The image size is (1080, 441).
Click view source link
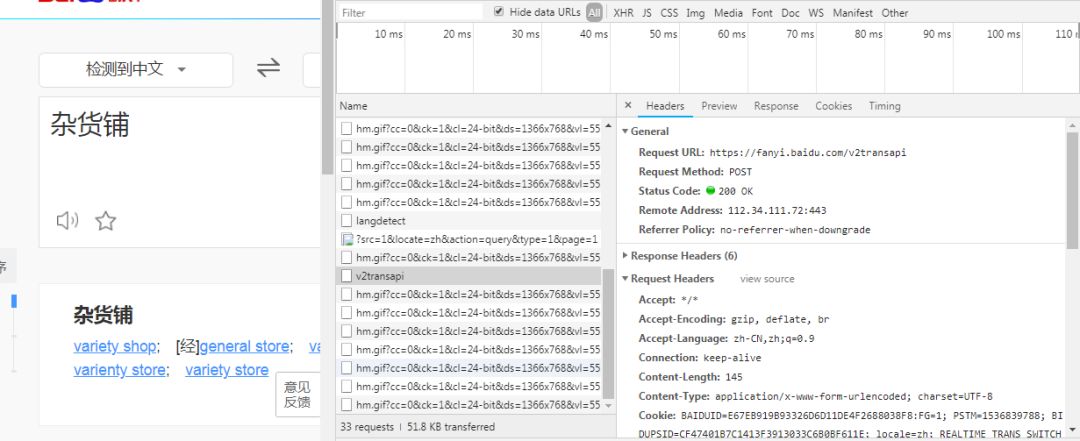767,279
